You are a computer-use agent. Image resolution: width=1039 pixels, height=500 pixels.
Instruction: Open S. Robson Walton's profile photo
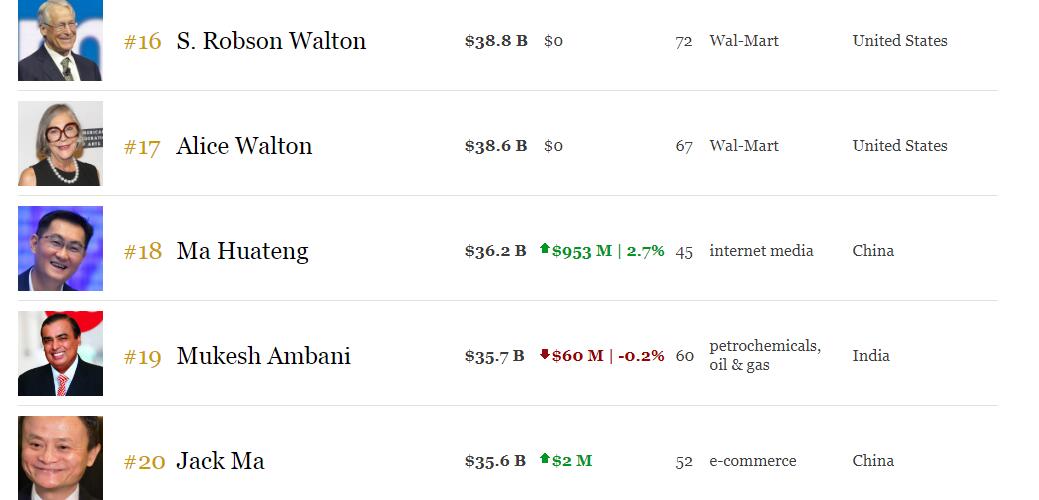(60, 40)
